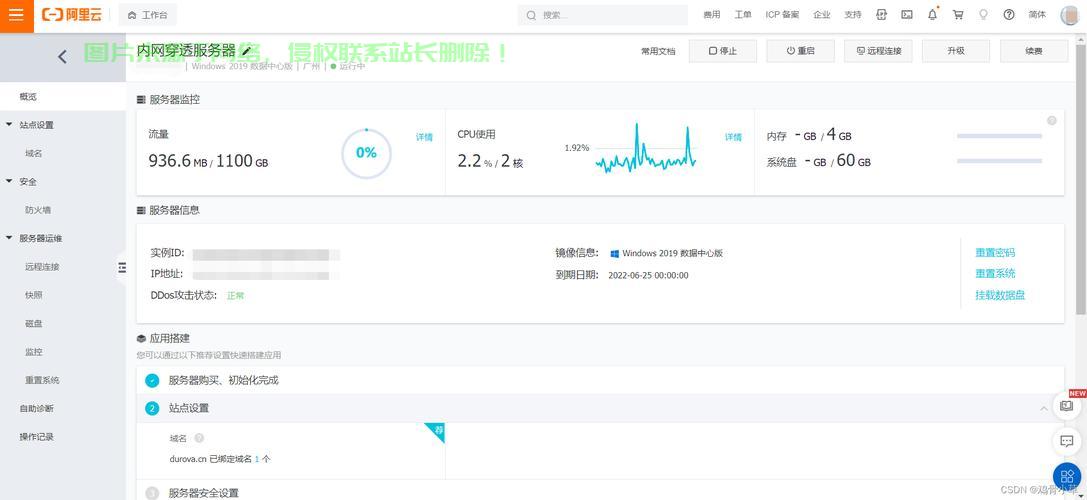The height and width of the screenshot is (500, 1087).
Task: Select 防火墙 in the sidebar
Action: (38, 210)
